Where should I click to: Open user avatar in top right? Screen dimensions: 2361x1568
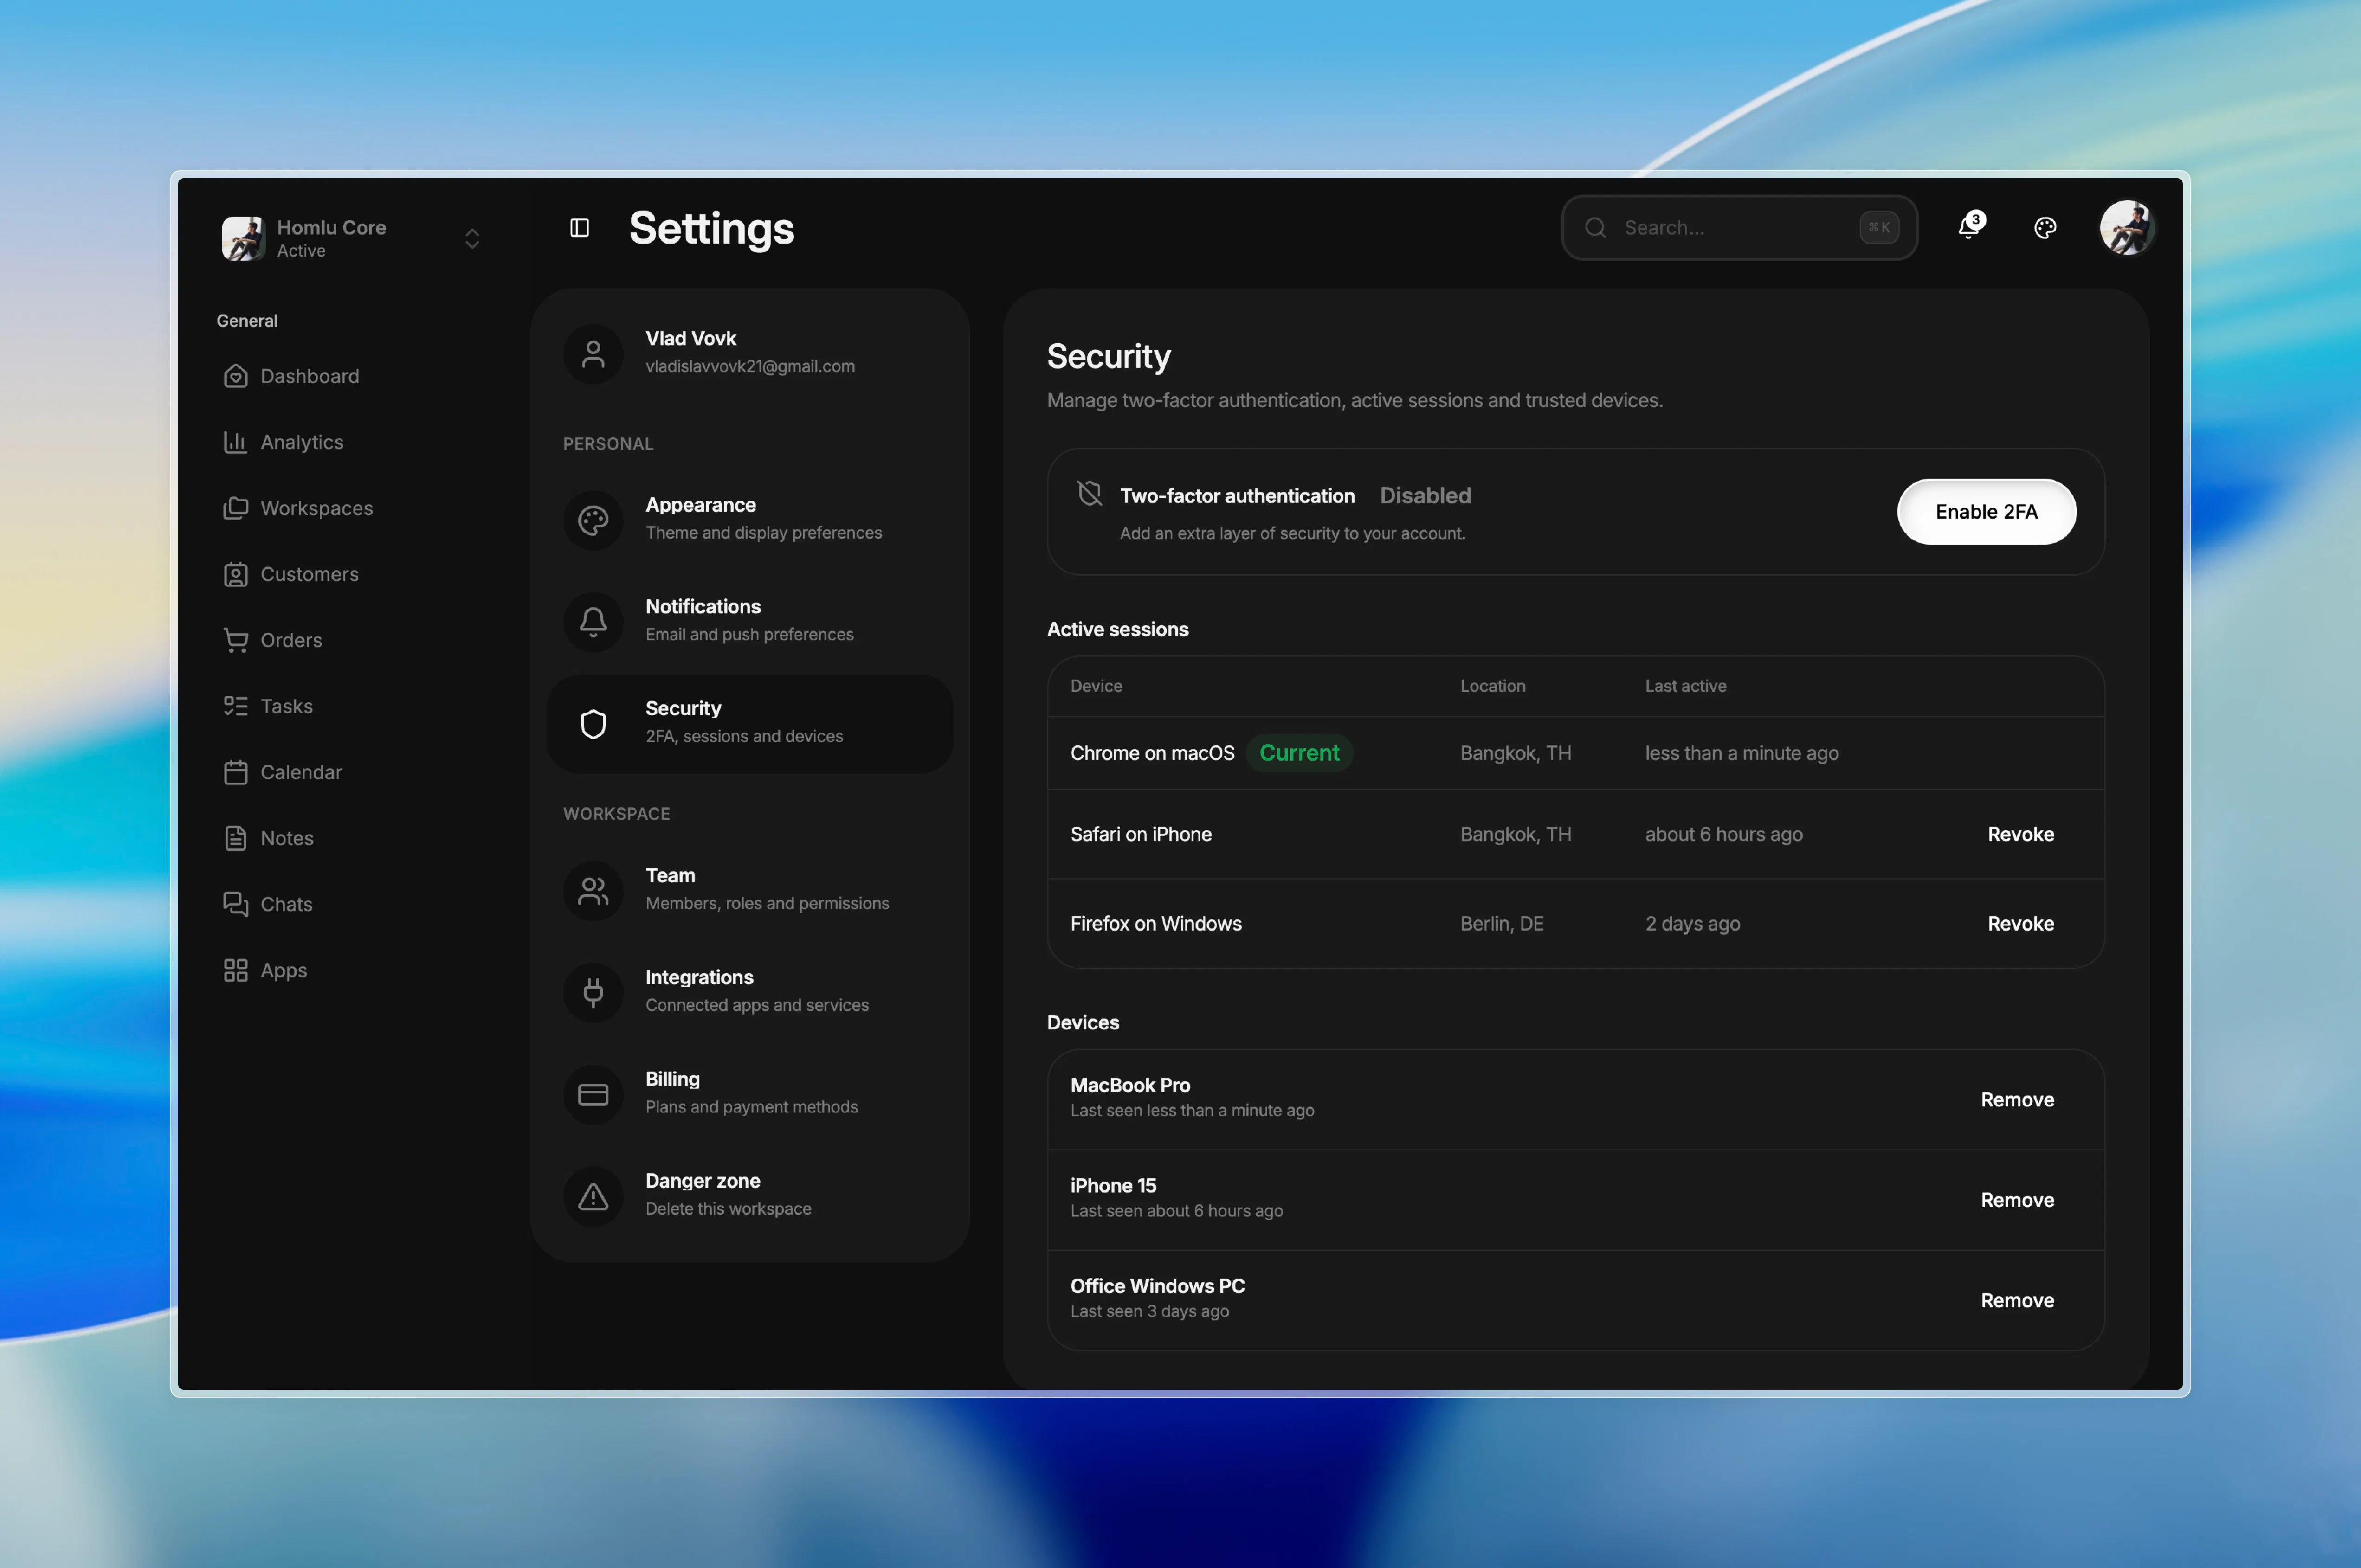click(x=2126, y=228)
